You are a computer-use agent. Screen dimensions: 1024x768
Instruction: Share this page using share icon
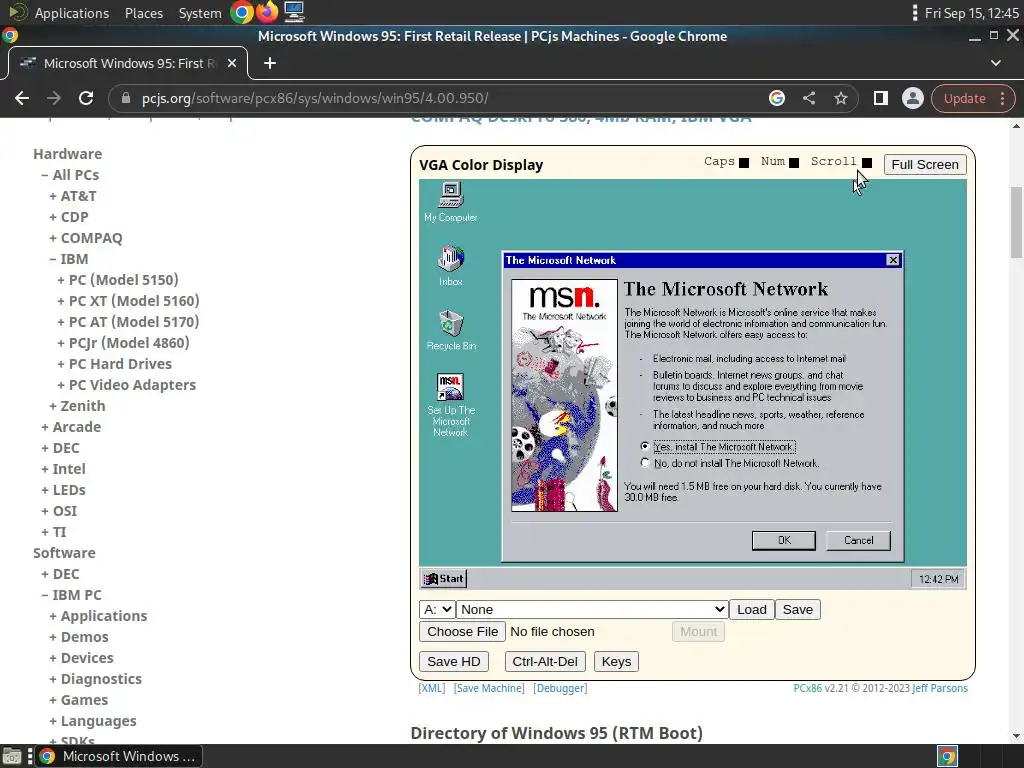point(808,99)
